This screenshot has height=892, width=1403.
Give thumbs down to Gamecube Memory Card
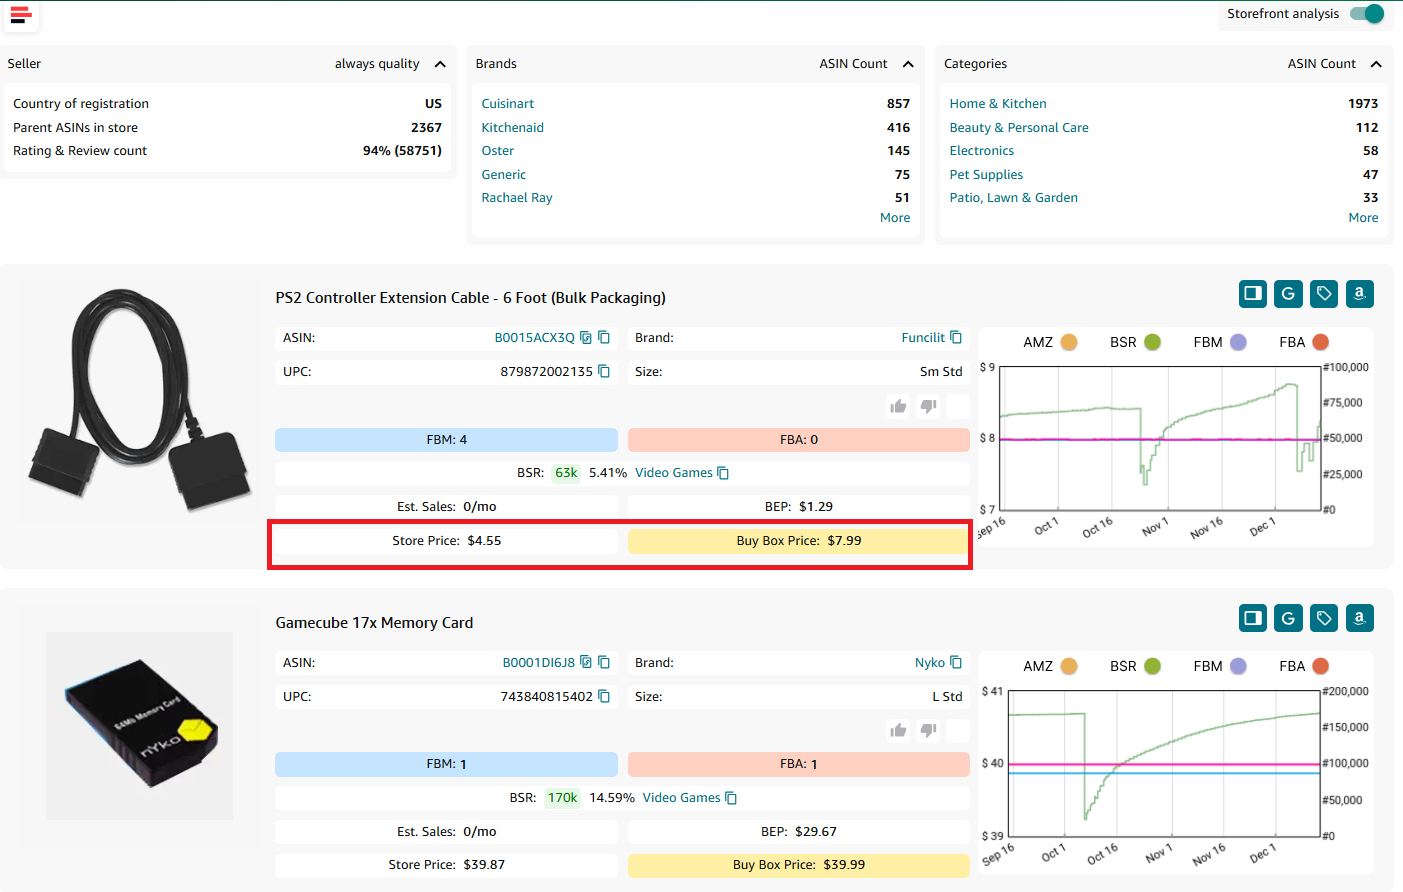point(928,730)
